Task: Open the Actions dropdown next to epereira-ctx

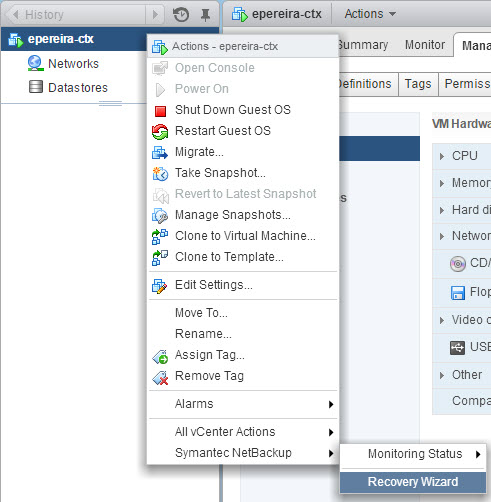Action: (370, 14)
